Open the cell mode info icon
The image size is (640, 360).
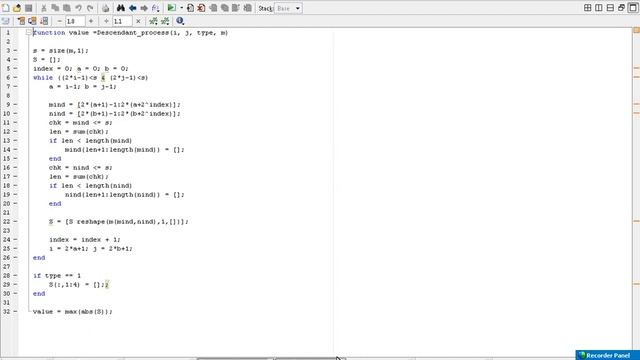click(x=180, y=21)
